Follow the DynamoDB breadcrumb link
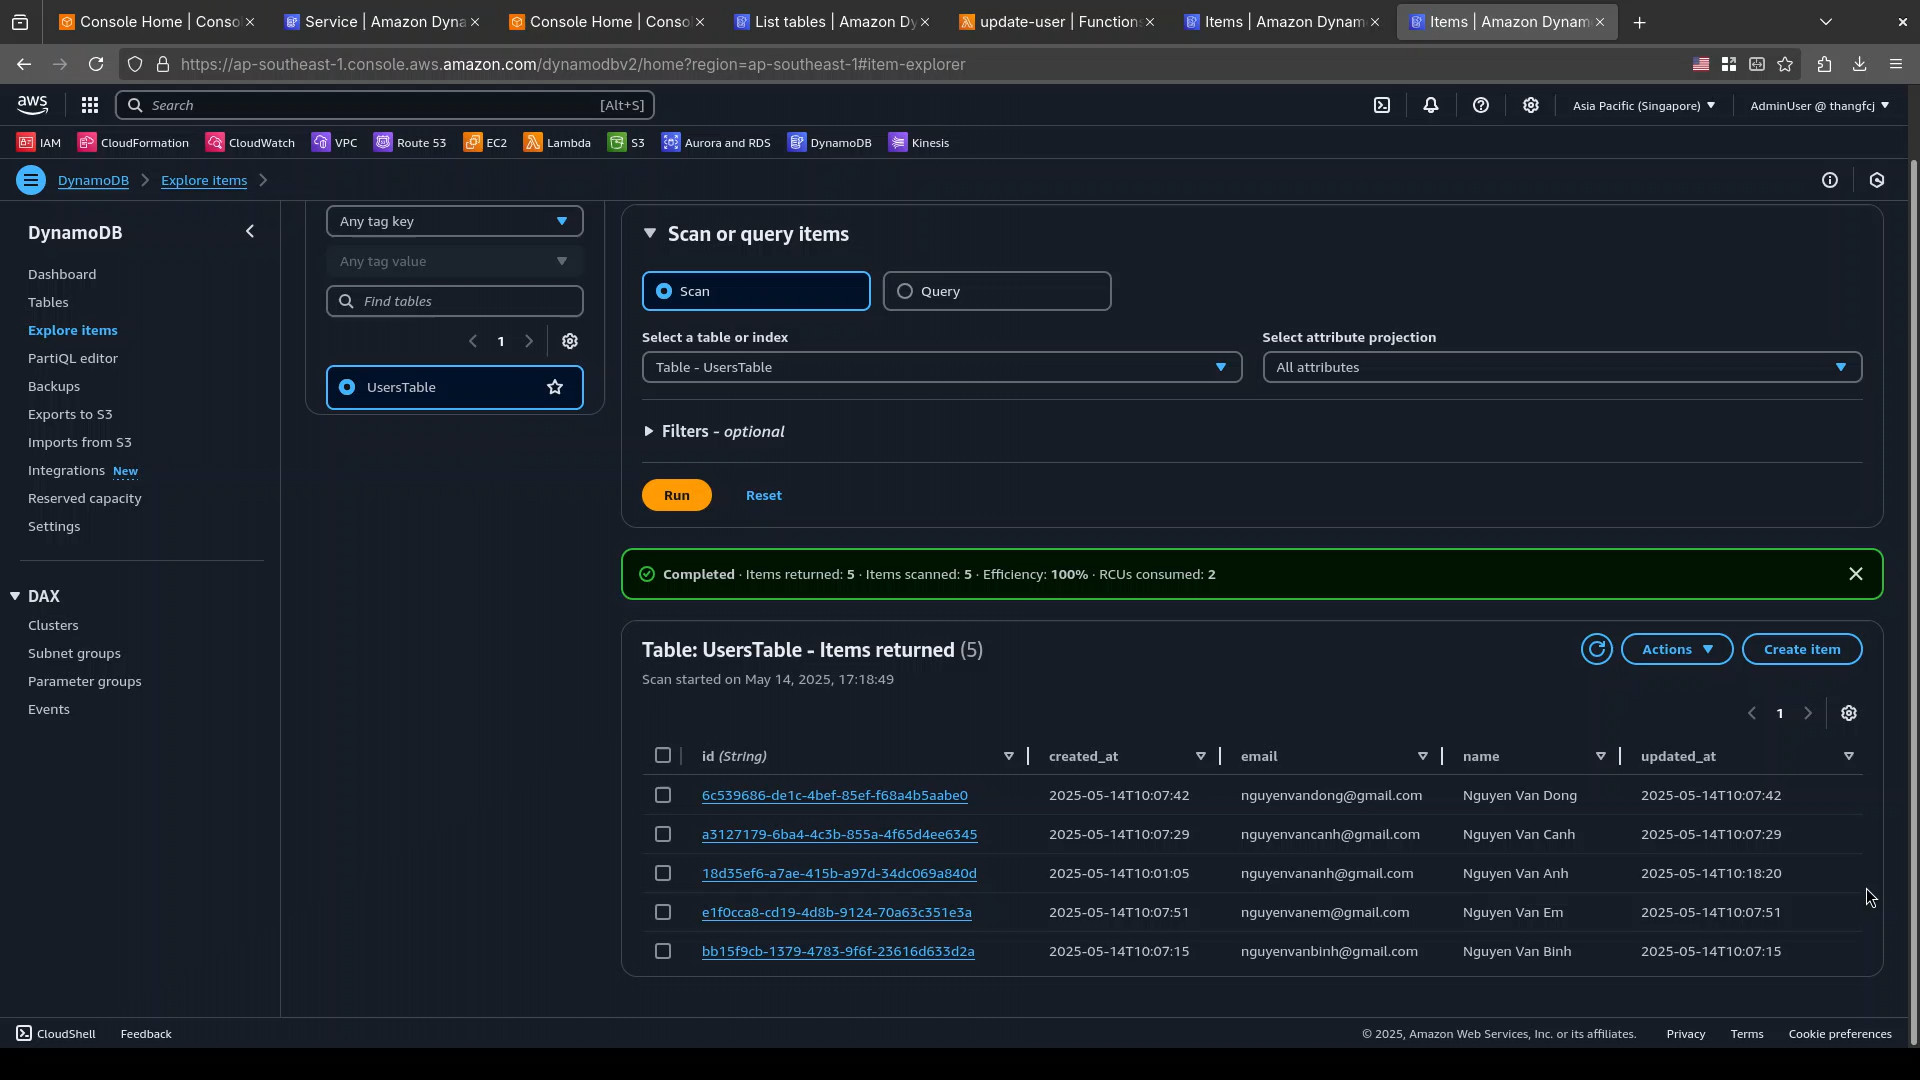The width and height of the screenshot is (1920, 1080). point(93,180)
